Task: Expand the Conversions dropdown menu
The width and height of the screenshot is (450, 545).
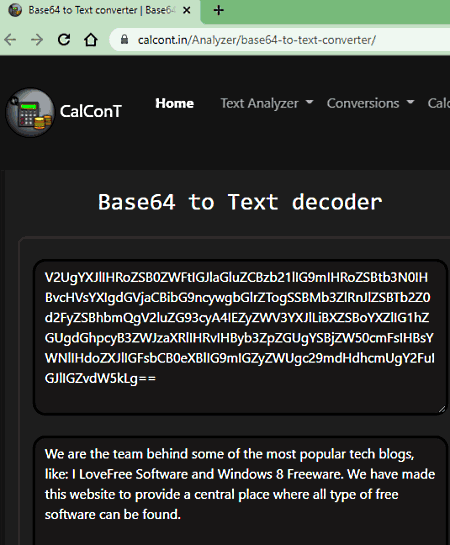Action: point(370,103)
